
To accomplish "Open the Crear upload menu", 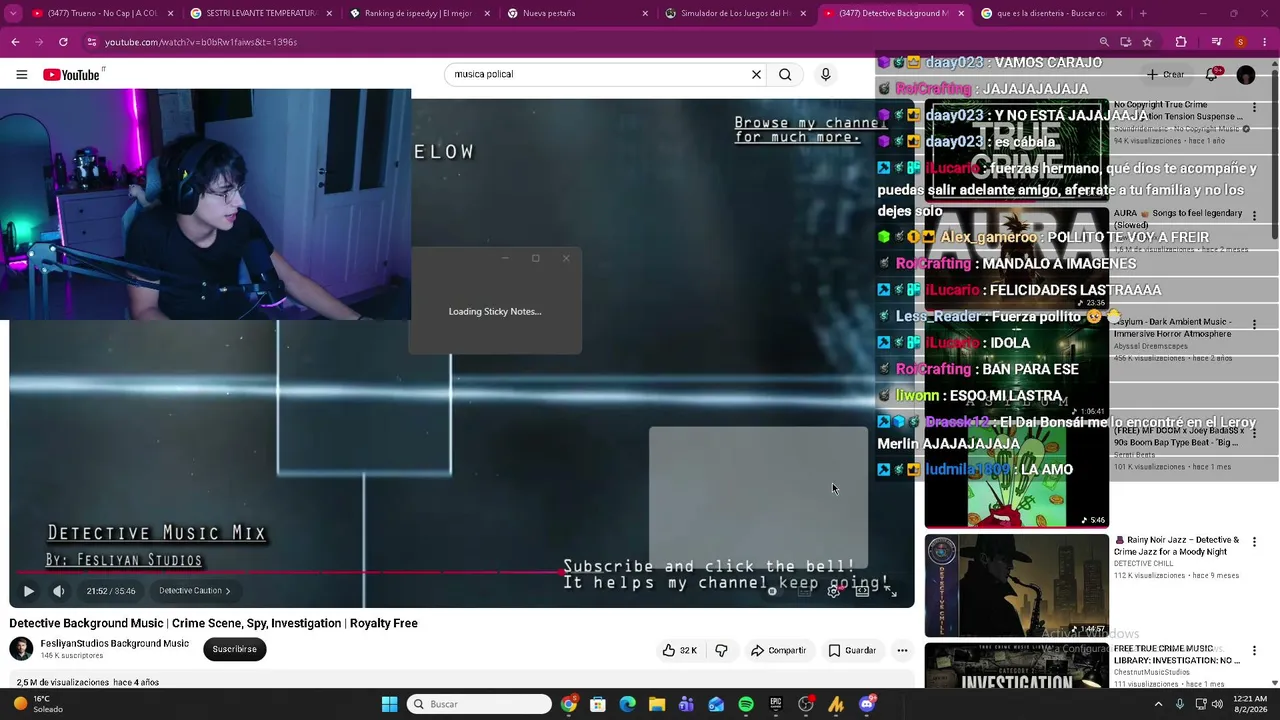I will coord(1166,74).
